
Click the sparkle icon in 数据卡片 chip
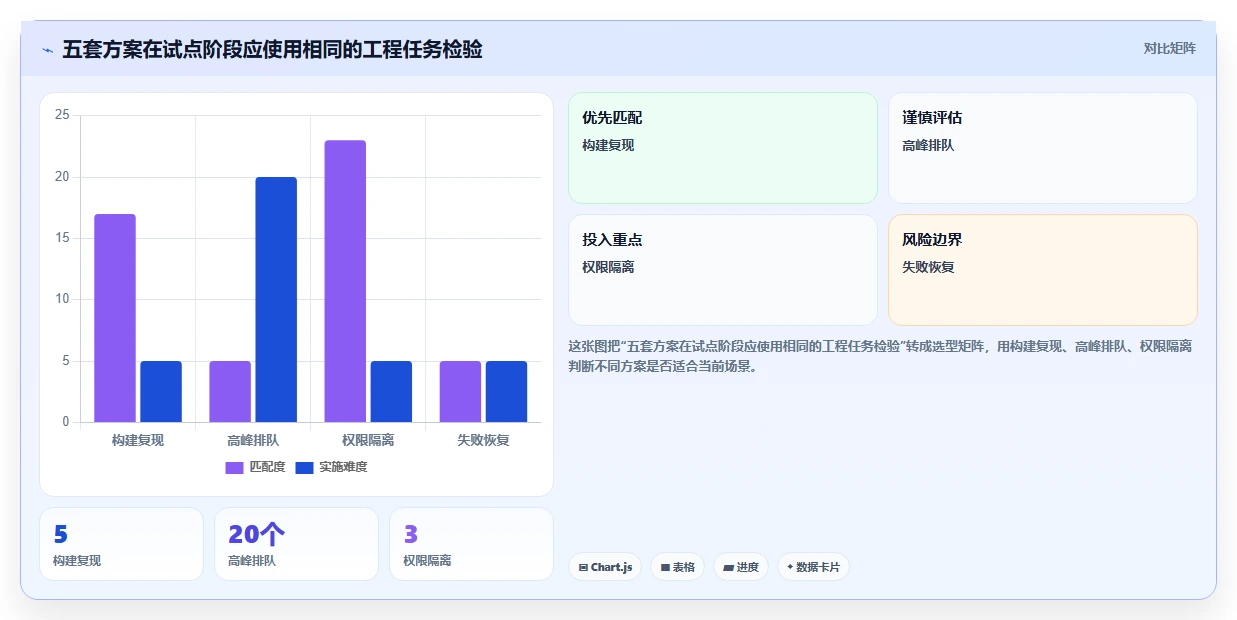click(790, 567)
